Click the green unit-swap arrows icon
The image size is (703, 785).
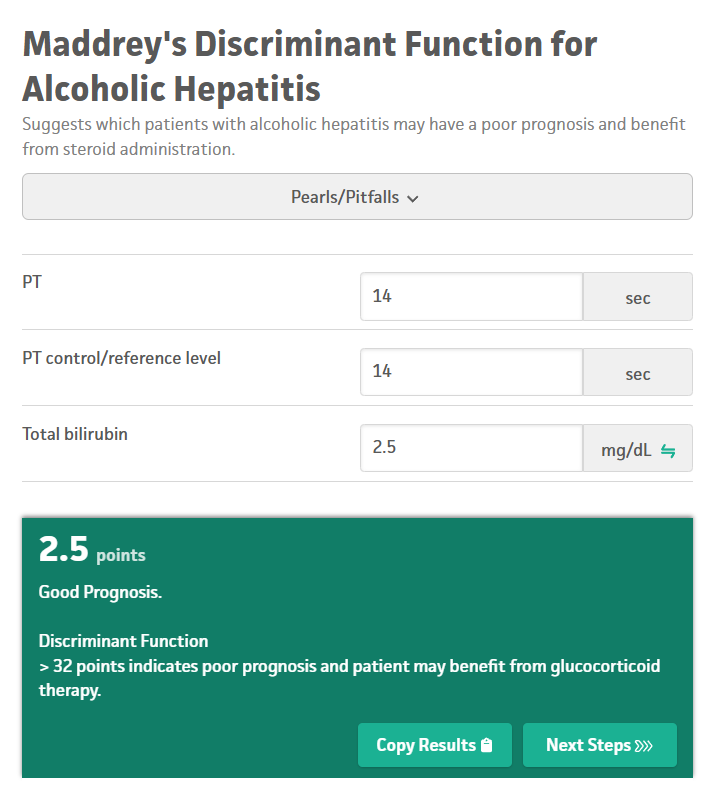[668, 450]
